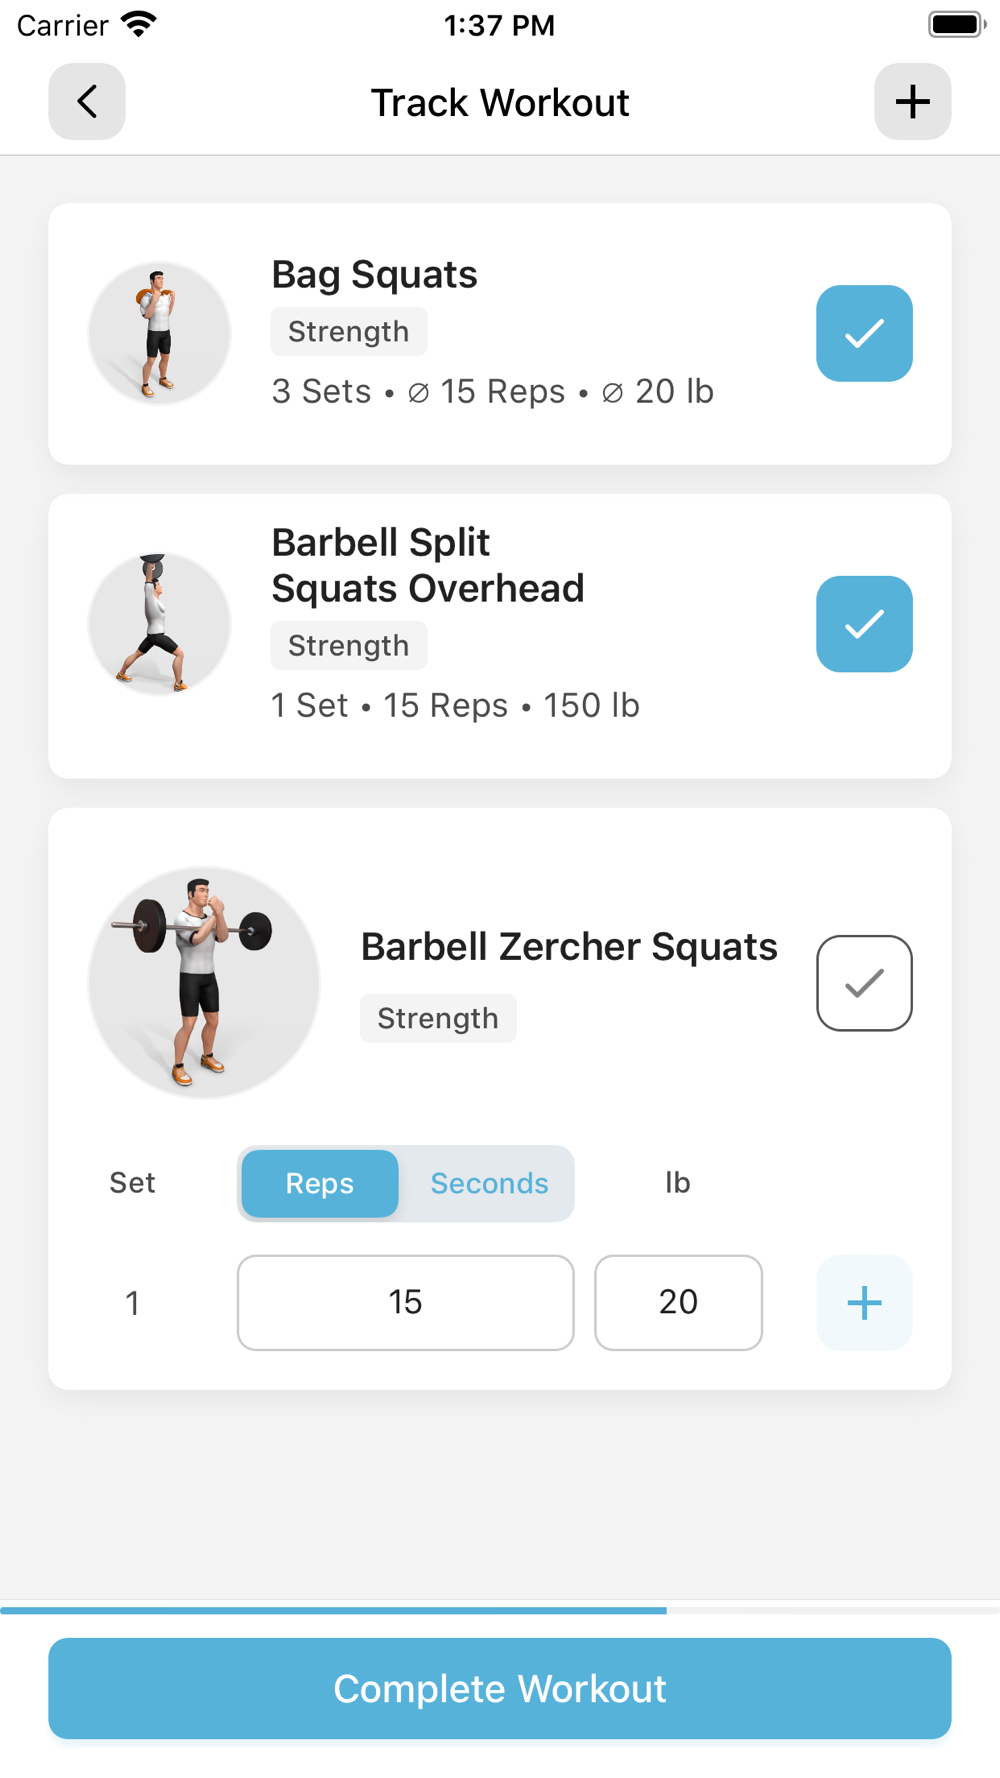Open the Bag Squats exercise image
This screenshot has width=1000, height=1778.
[x=159, y=333]
